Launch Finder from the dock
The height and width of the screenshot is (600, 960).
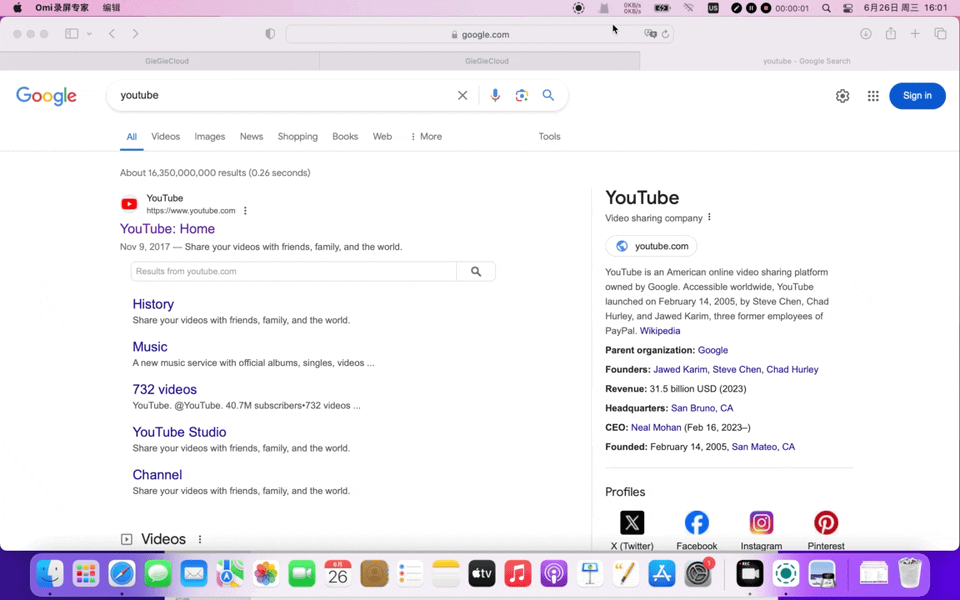(50, 574)
